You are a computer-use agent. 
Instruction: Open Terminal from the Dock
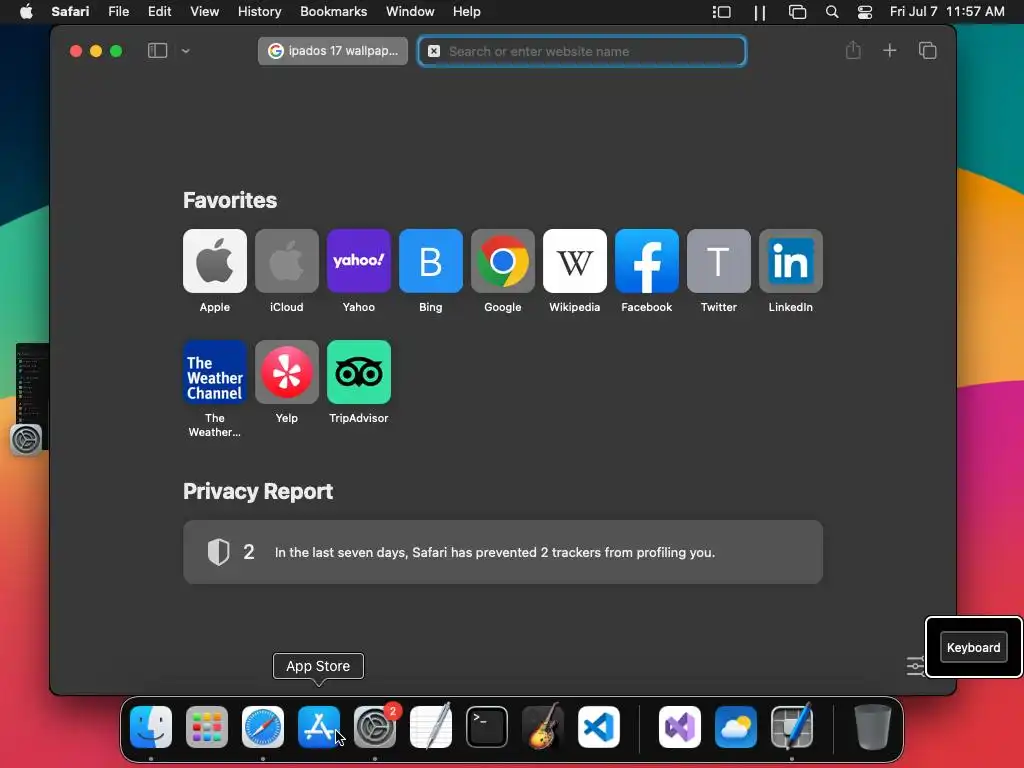[487, 727]
